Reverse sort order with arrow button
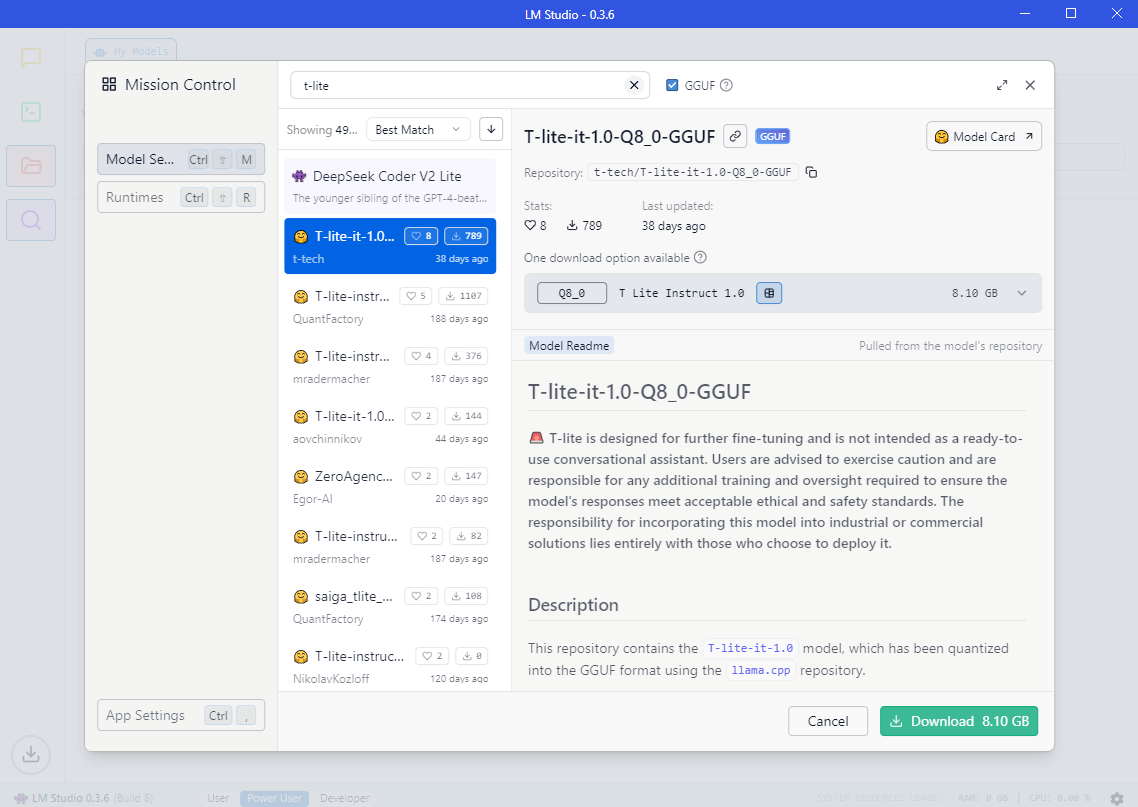Viewport: 1138px width, 807px height. pos(491,129)
